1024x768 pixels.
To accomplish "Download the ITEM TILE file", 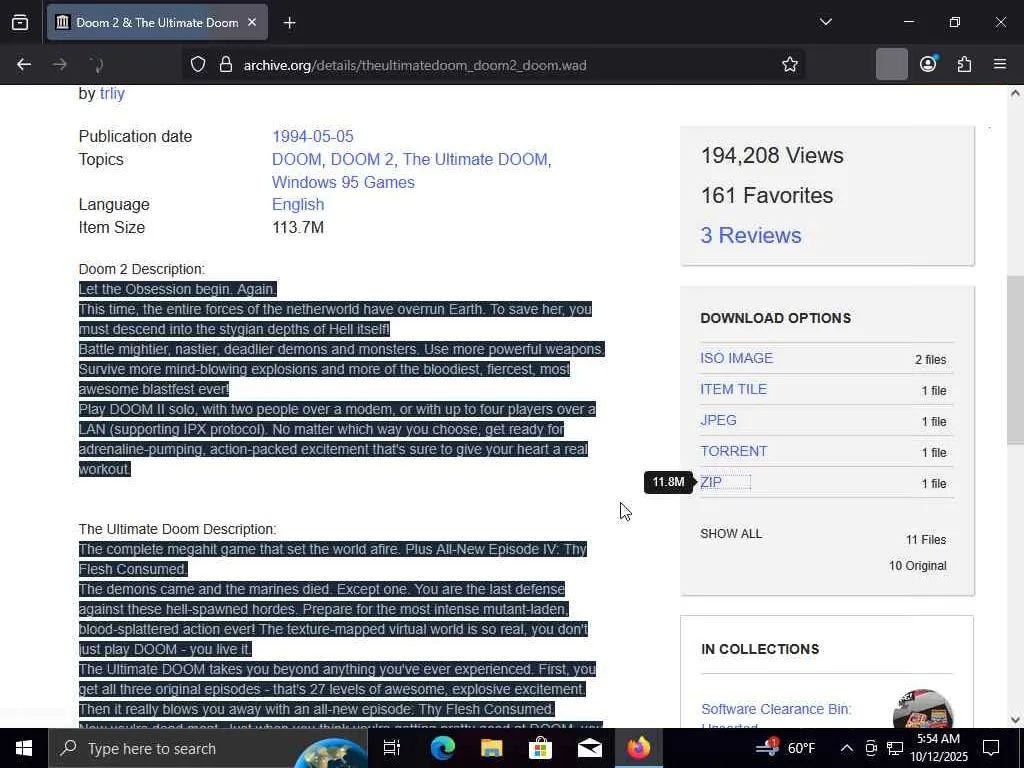I will [733, 389].
